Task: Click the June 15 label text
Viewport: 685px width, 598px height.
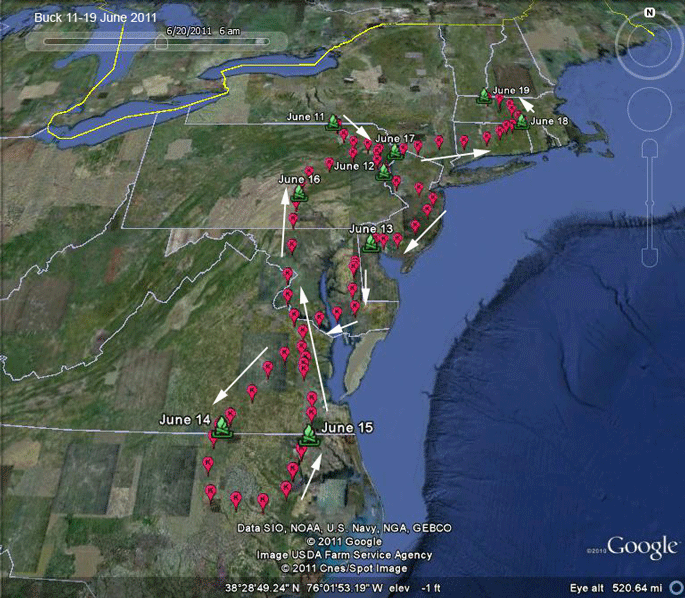Action: 347,428
